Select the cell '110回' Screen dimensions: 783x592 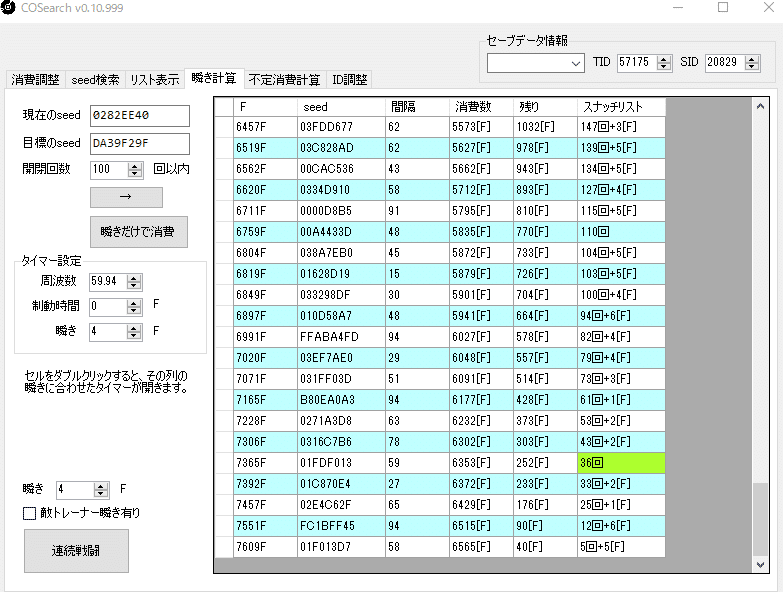point(621,232)
